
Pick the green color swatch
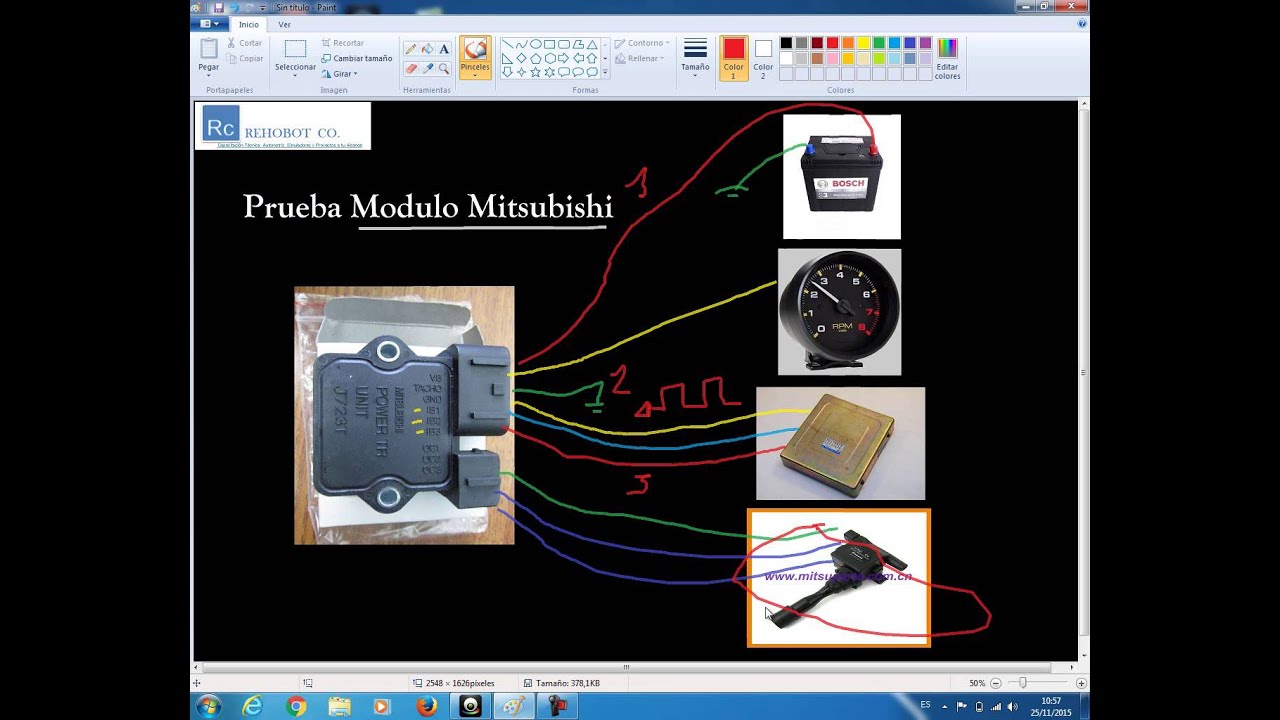pyautogui.click(x=879, y=43)
